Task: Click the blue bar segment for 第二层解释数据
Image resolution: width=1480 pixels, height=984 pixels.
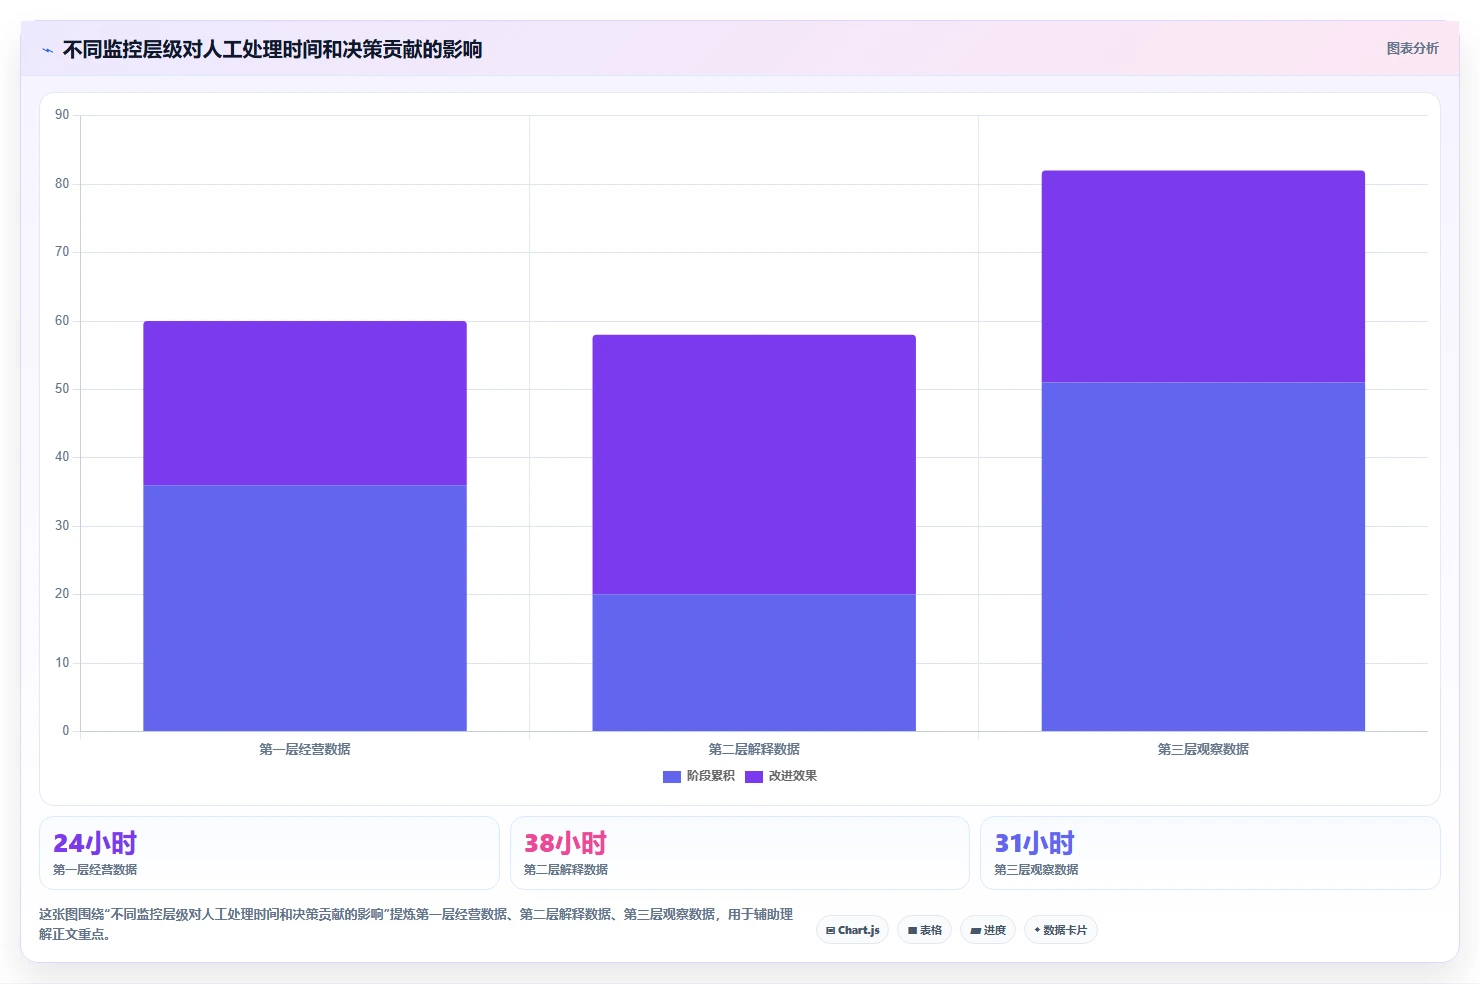Action: click(x=754, y=663)
